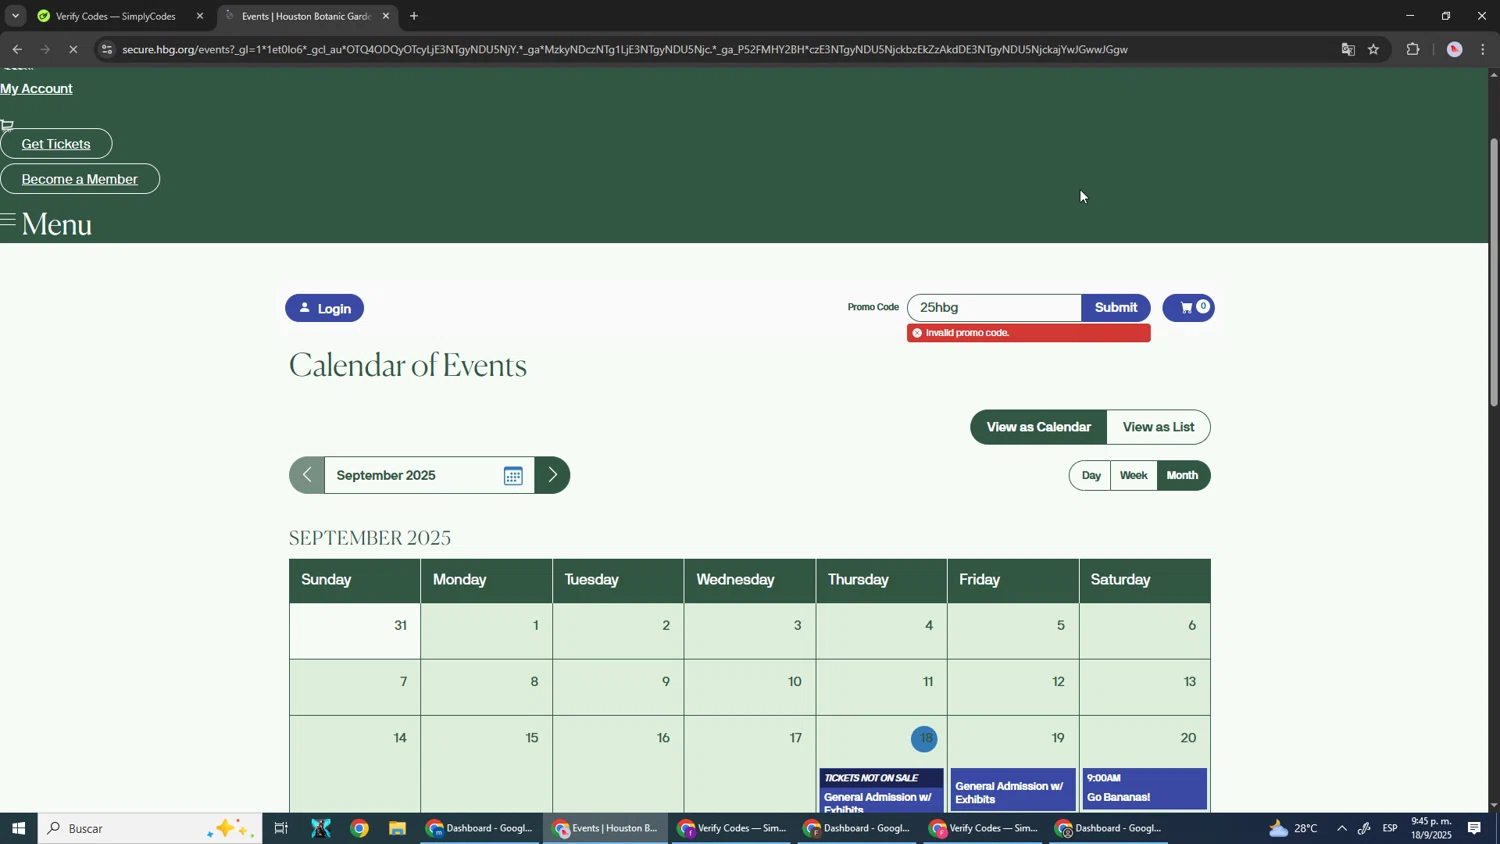
Task: Show hidden system tray icons
Action: tap(1341, 828)
